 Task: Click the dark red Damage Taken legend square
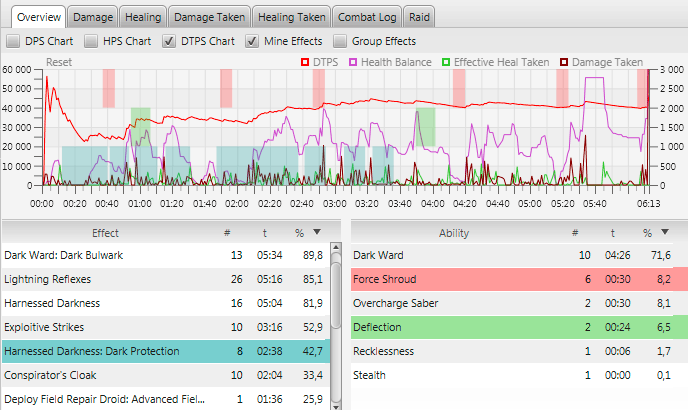pos(564,62)
